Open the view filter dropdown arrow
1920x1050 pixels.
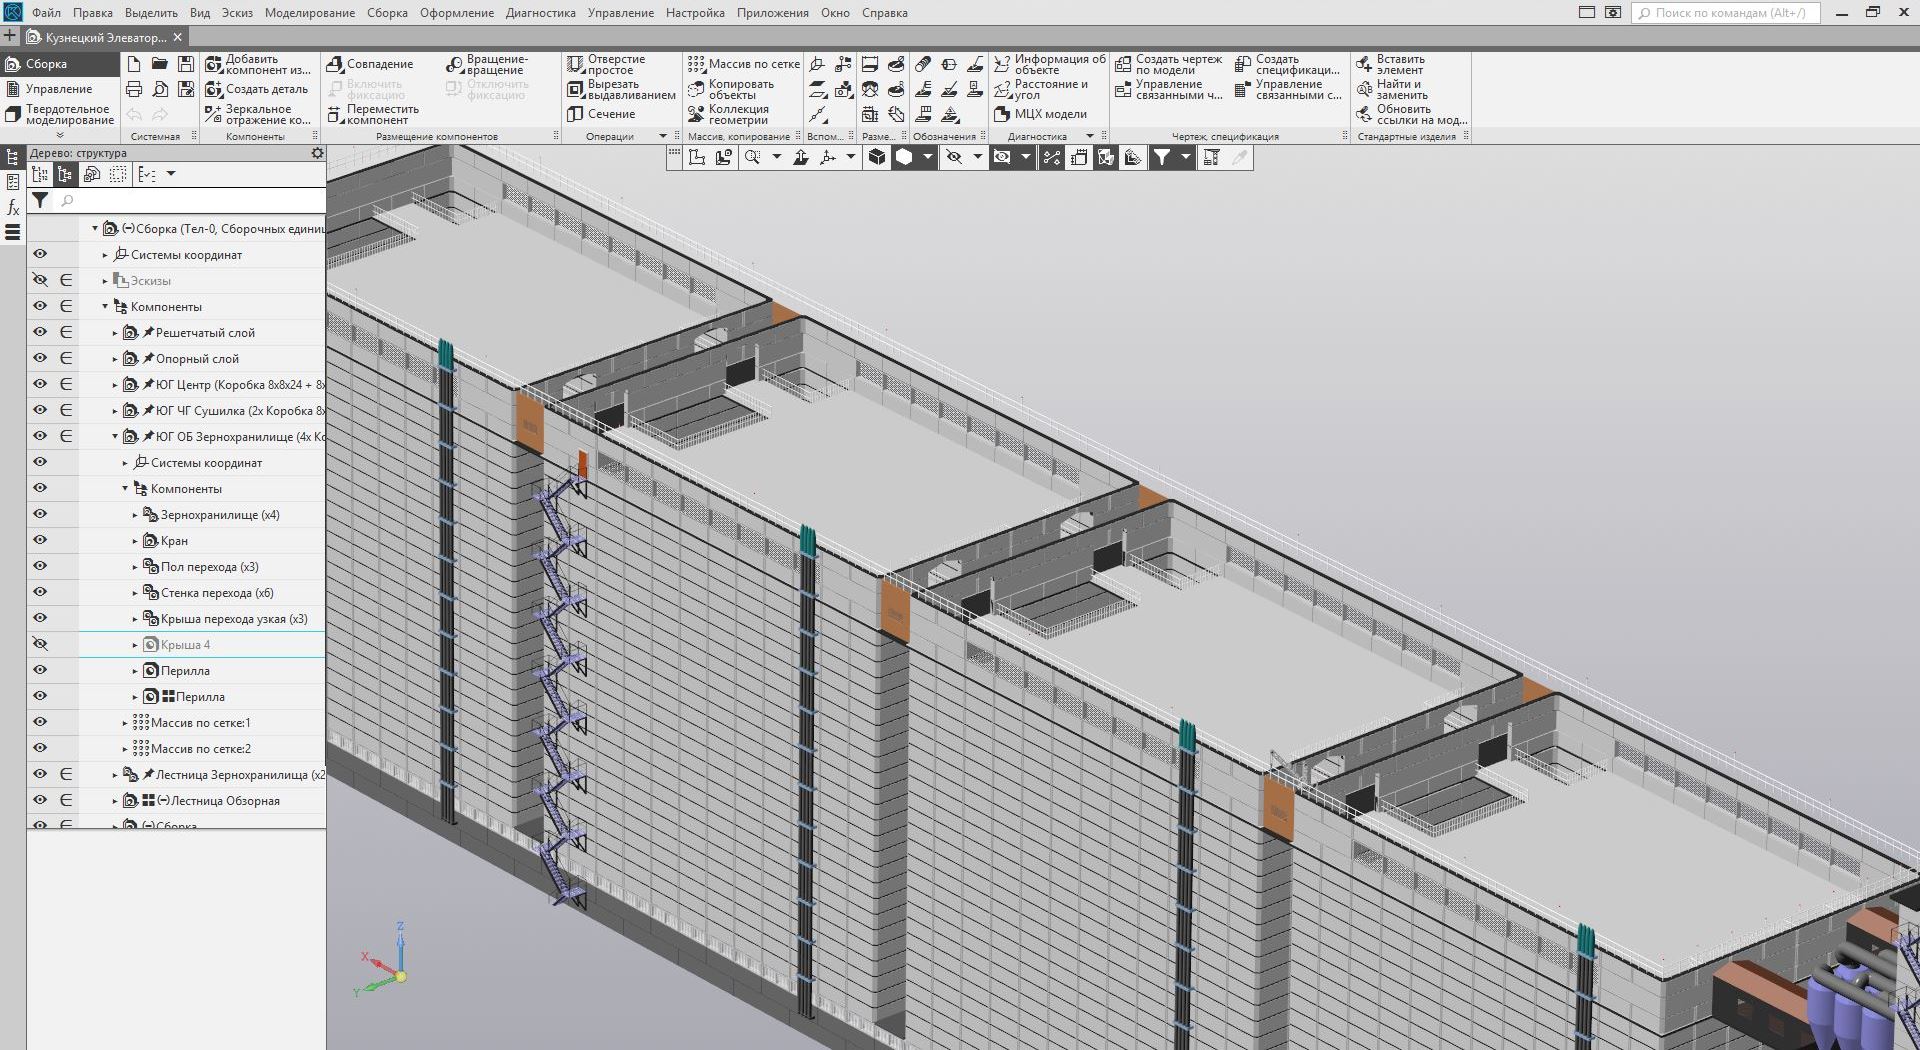tap(1185, 157)
